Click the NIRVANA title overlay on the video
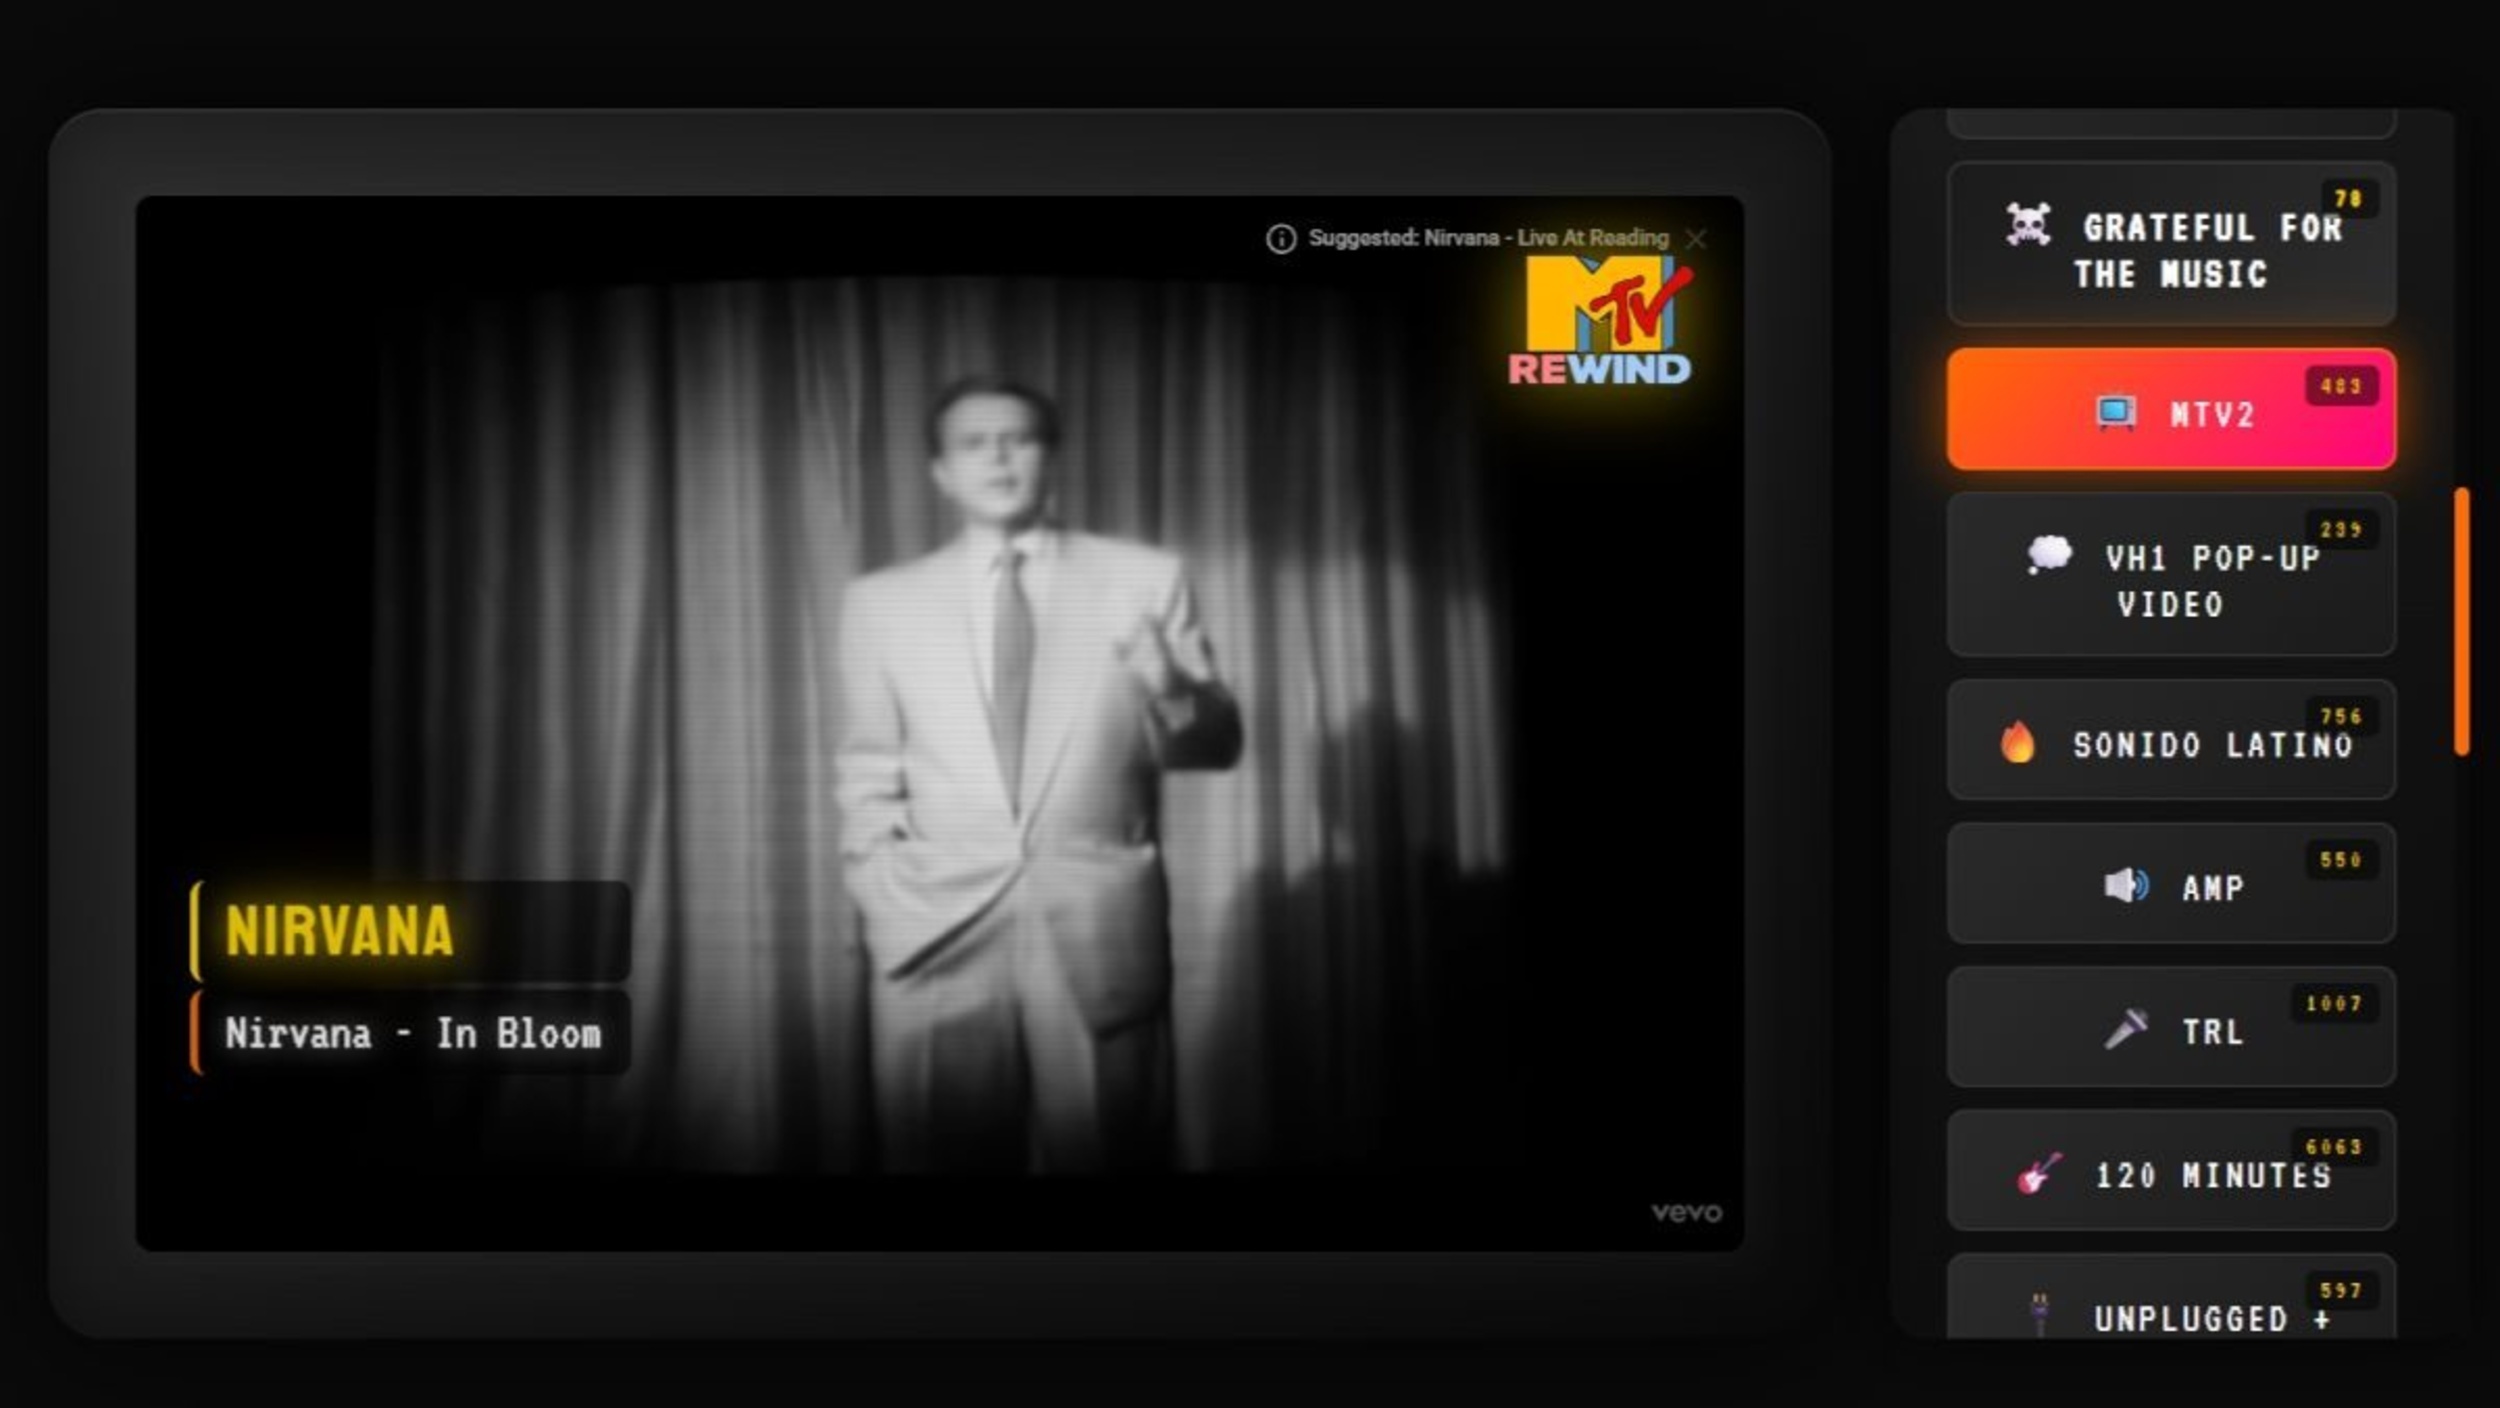2500x1408 pixels. click(x=340, y=930)
